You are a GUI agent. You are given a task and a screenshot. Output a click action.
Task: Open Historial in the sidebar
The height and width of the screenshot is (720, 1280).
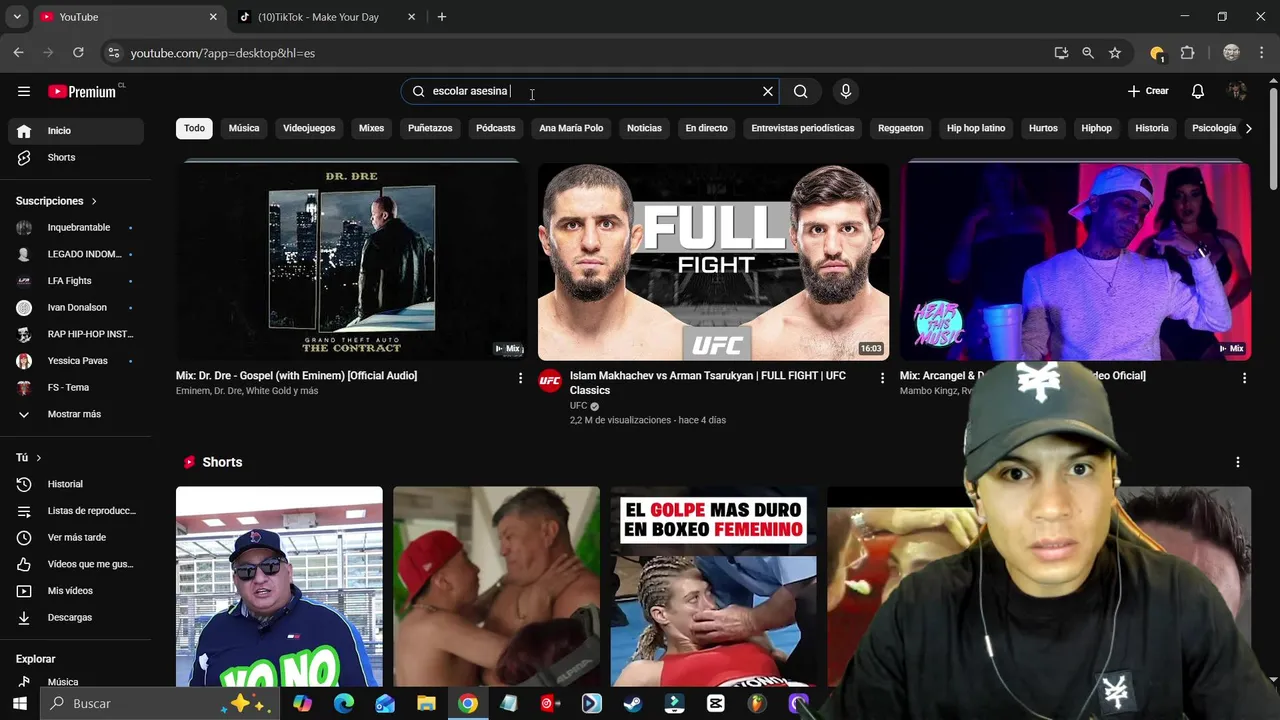tap(76, 484)
